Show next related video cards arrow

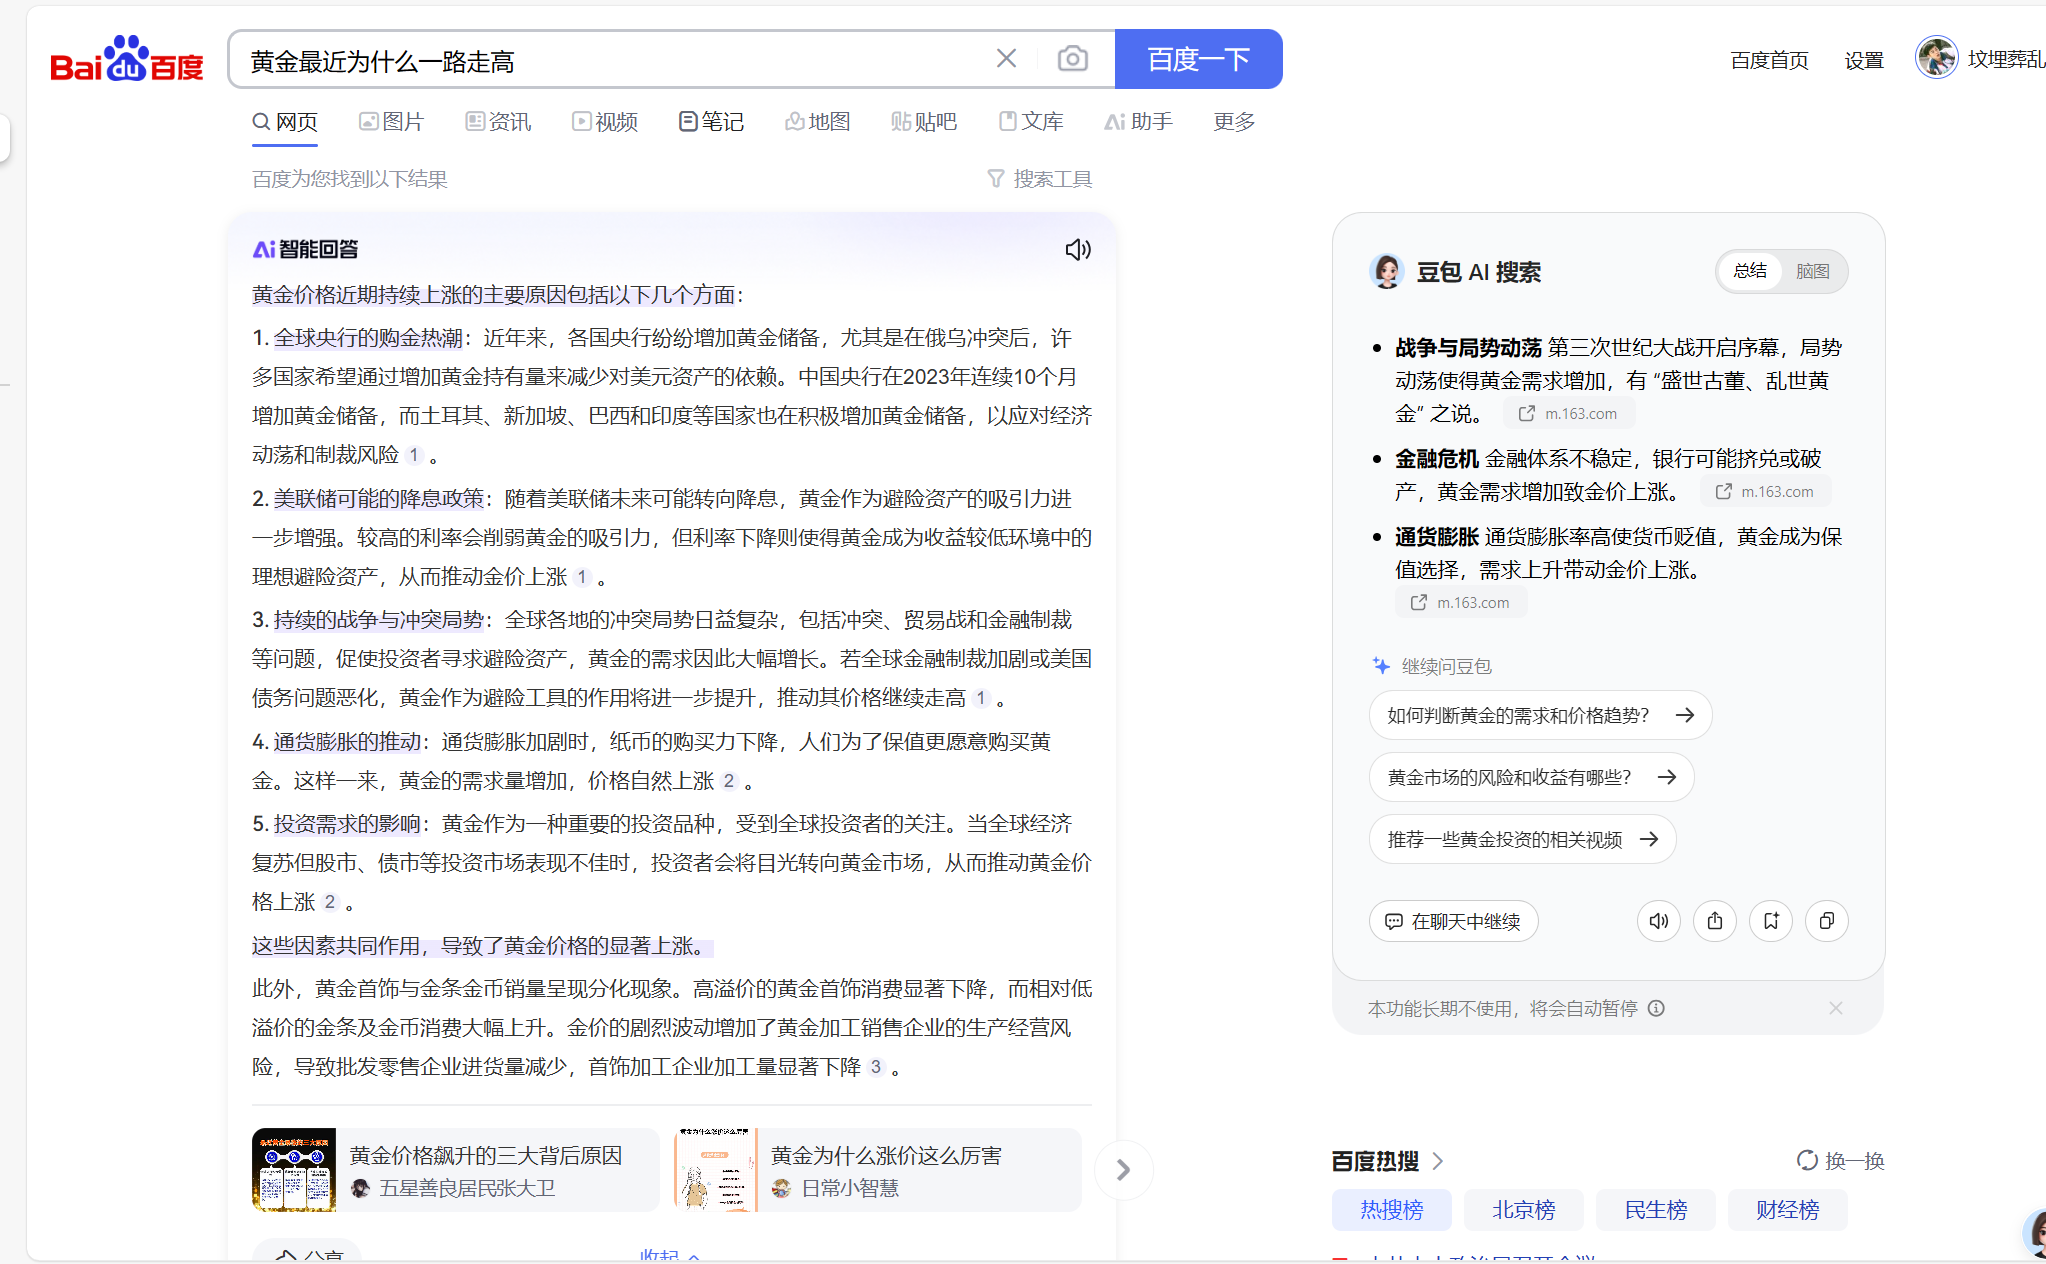tap(1123, 1170)
